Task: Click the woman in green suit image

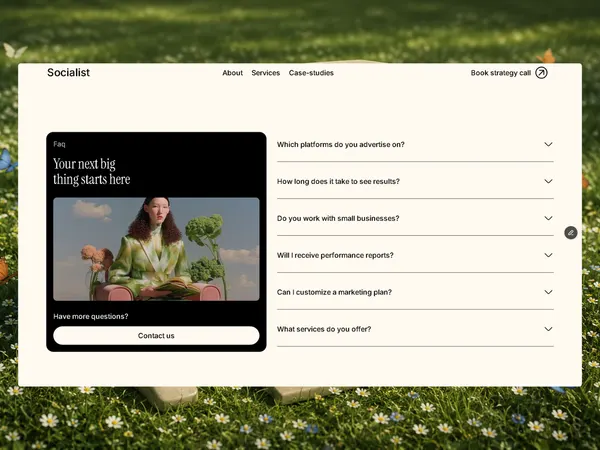Action: (156, 249)
